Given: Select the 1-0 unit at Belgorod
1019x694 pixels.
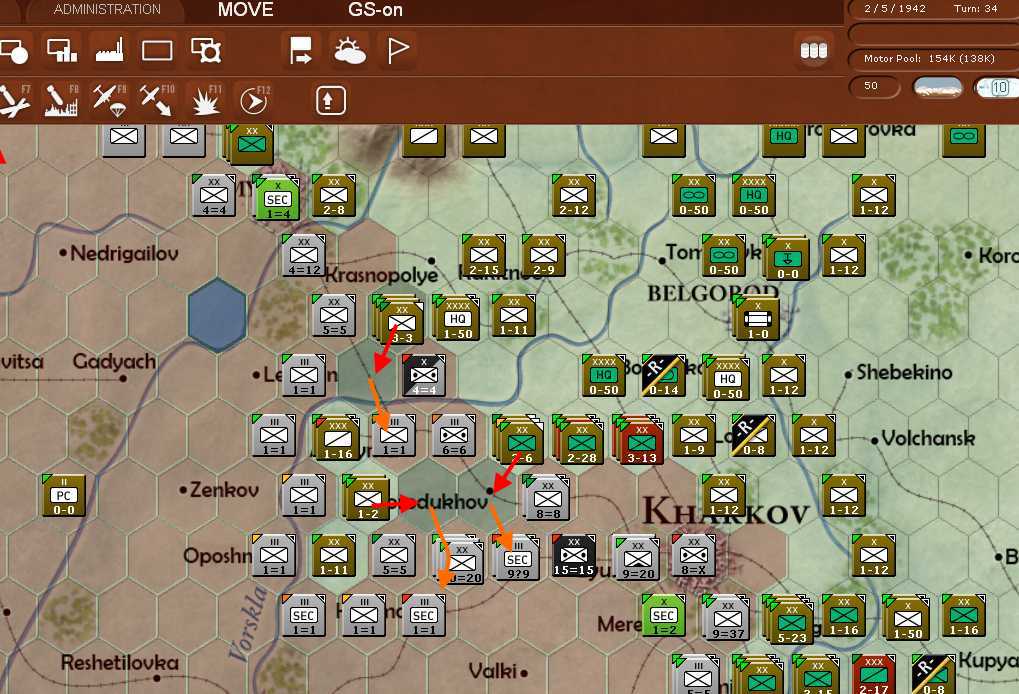Looking at the screenshot, I should coord(757,318).
